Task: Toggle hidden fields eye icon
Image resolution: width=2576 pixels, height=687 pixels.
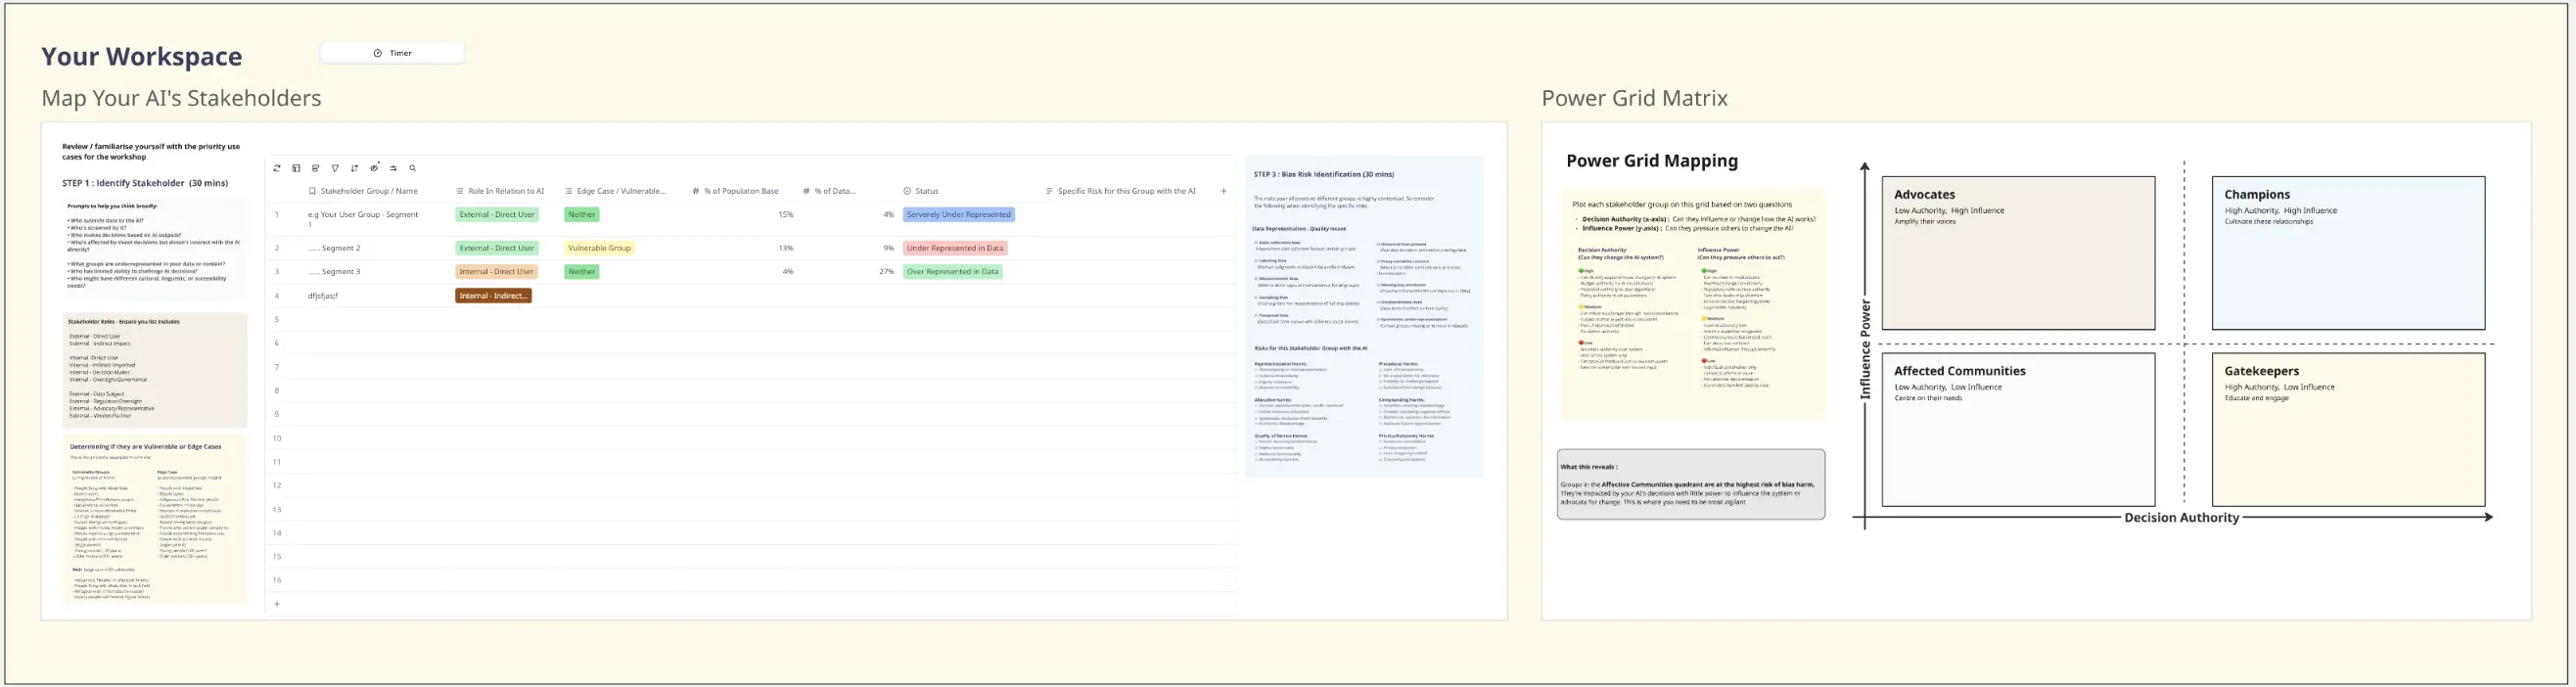Action: [374, 168]
